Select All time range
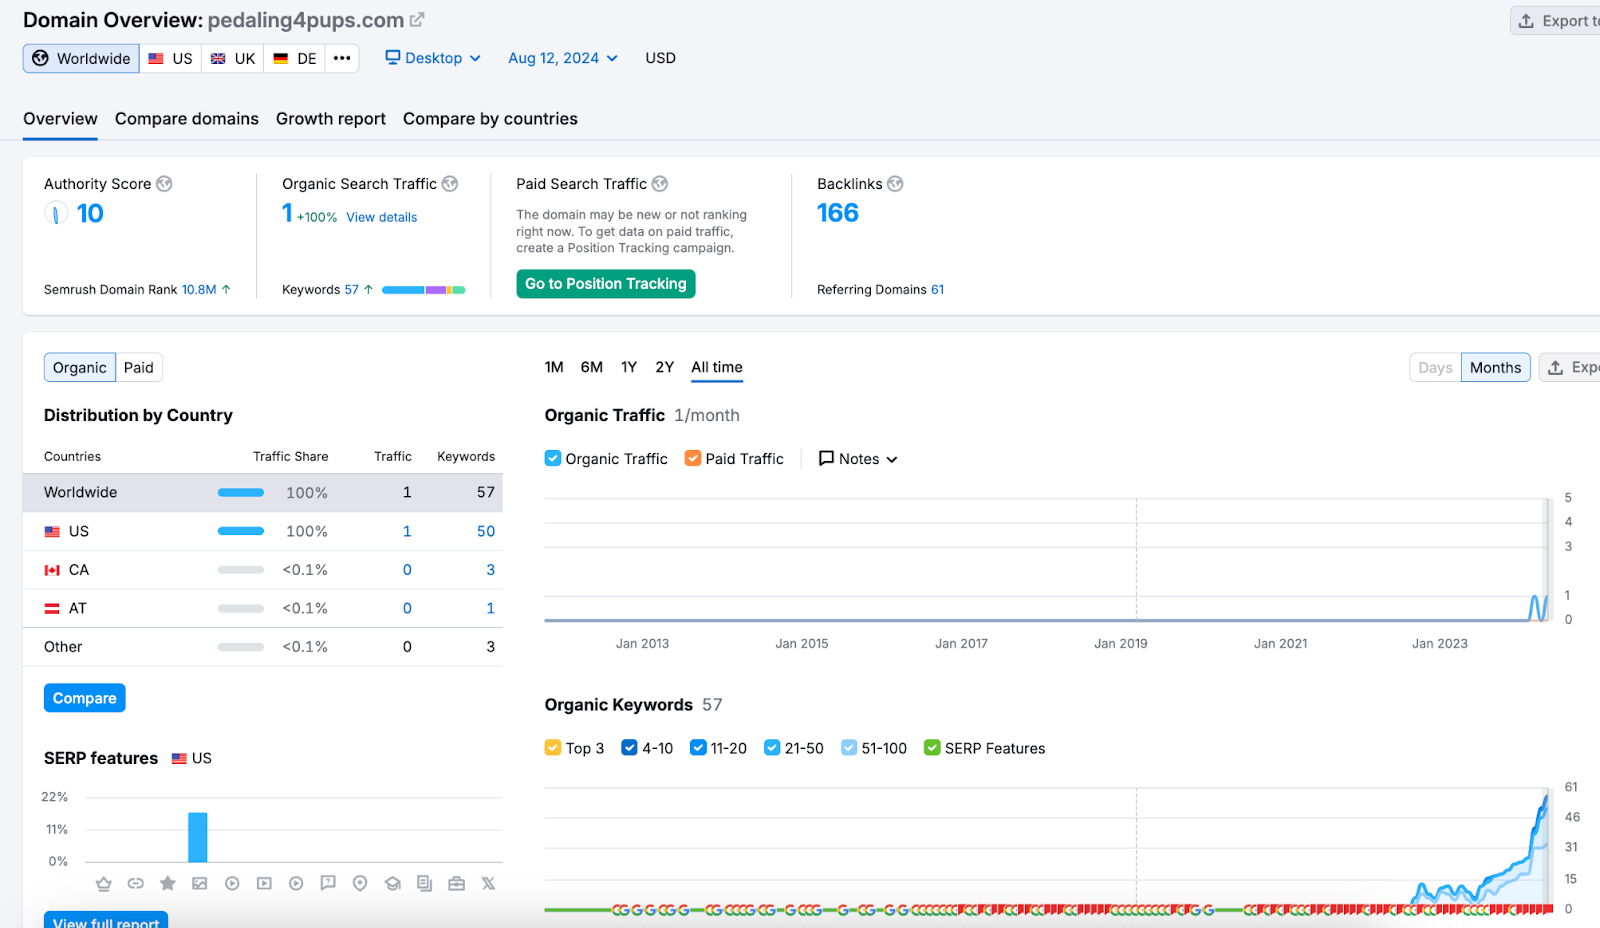The height and width of the screenshot is (928, 1600). pyautogui.click(x=717, y=367)
